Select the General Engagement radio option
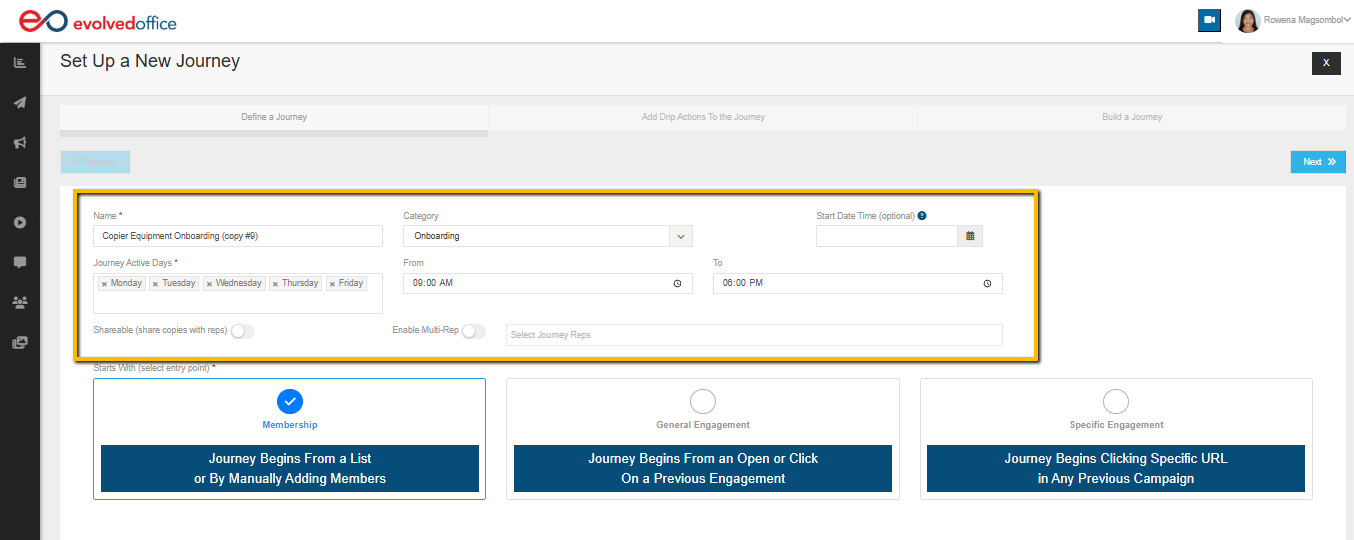This screenshot has height=540, width=1354. click(703, 401)
